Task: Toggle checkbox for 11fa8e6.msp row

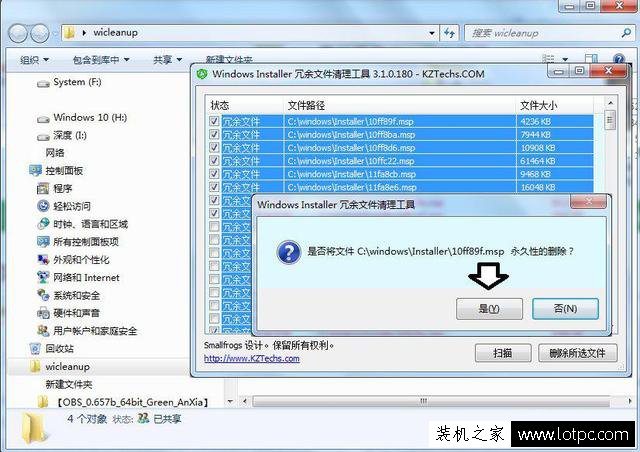Action: pyautogui.click(x=214, y=187)
